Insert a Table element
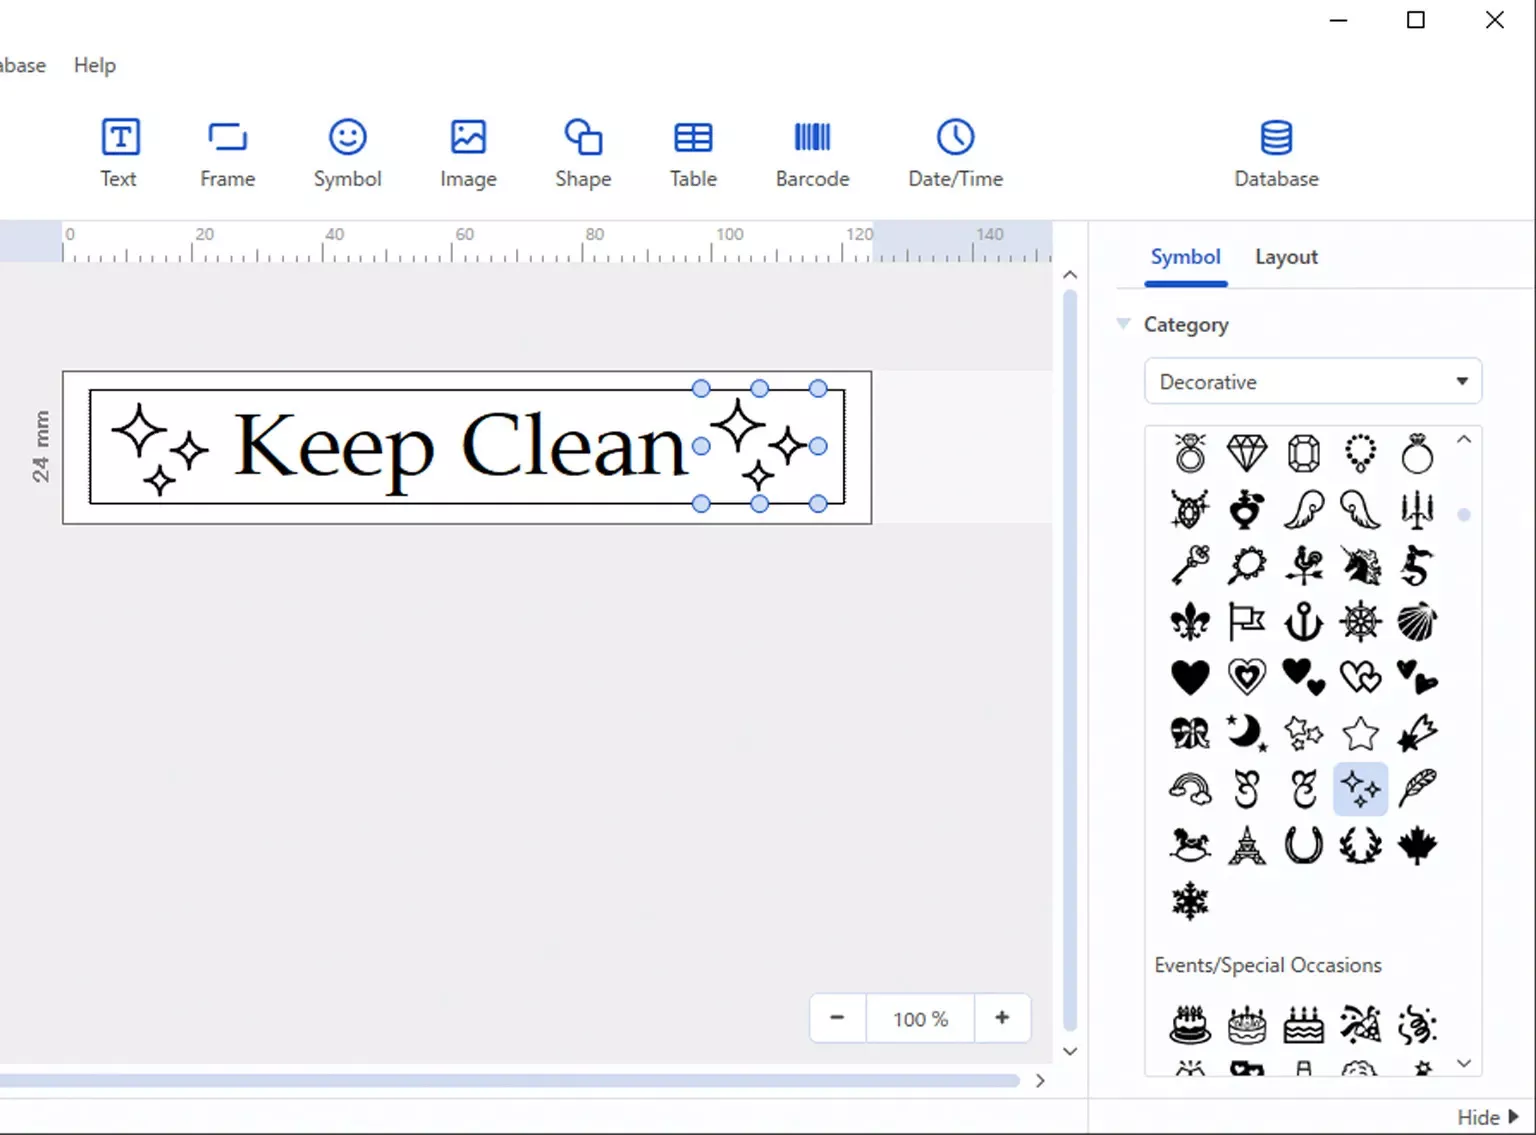This screenshot has width=1536, height=1135. [692, 152]
